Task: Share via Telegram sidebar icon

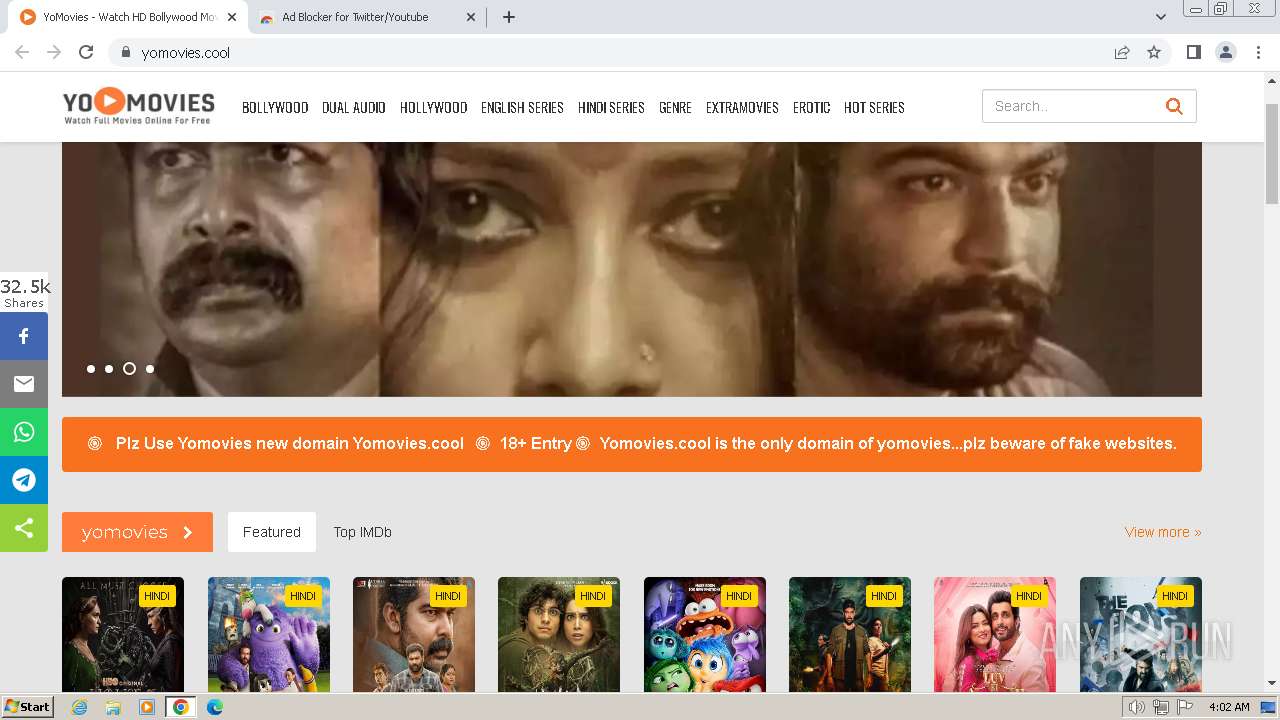Action: tap(24, 480)
